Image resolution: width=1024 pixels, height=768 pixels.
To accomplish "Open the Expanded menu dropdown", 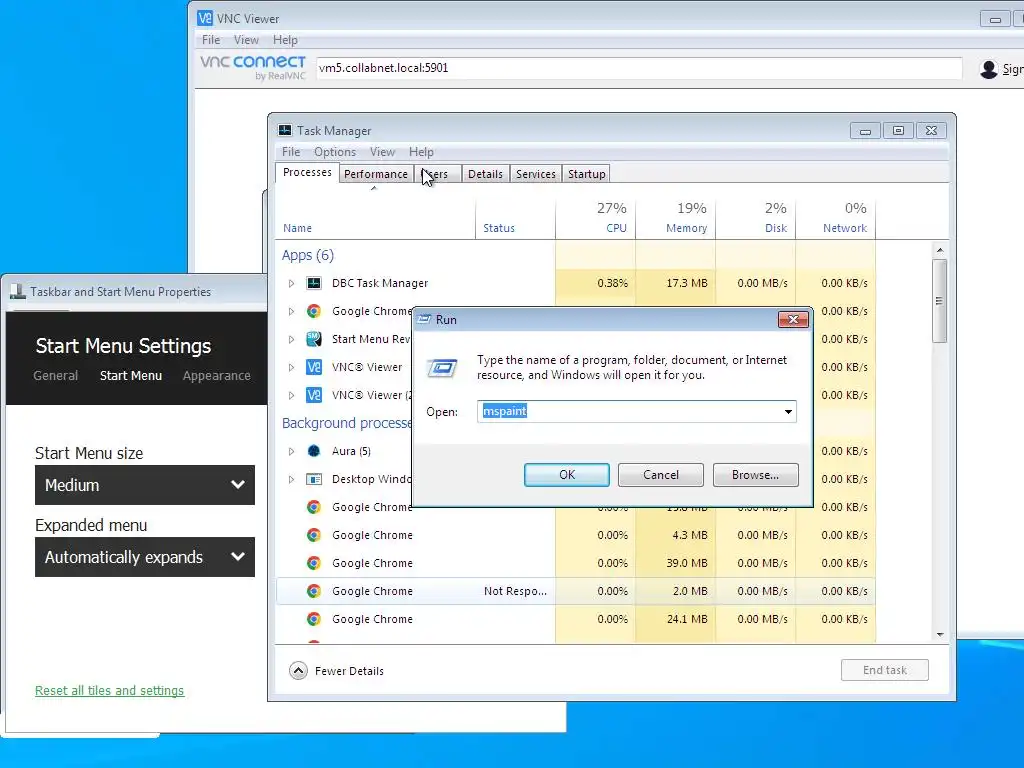I will (145, 557).
